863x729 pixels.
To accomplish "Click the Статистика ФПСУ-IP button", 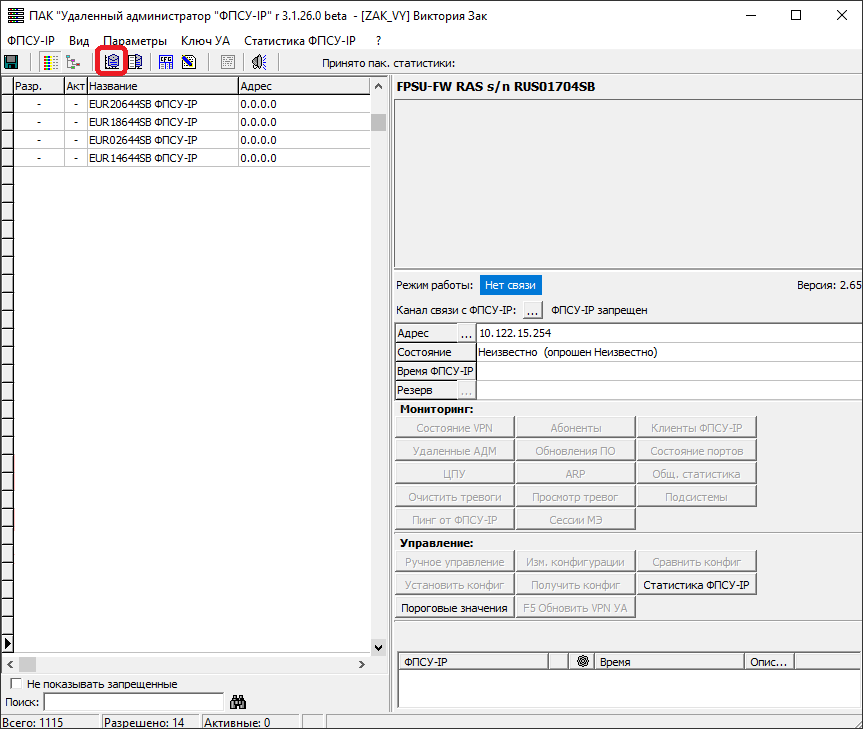I will [x=696, y=585].
